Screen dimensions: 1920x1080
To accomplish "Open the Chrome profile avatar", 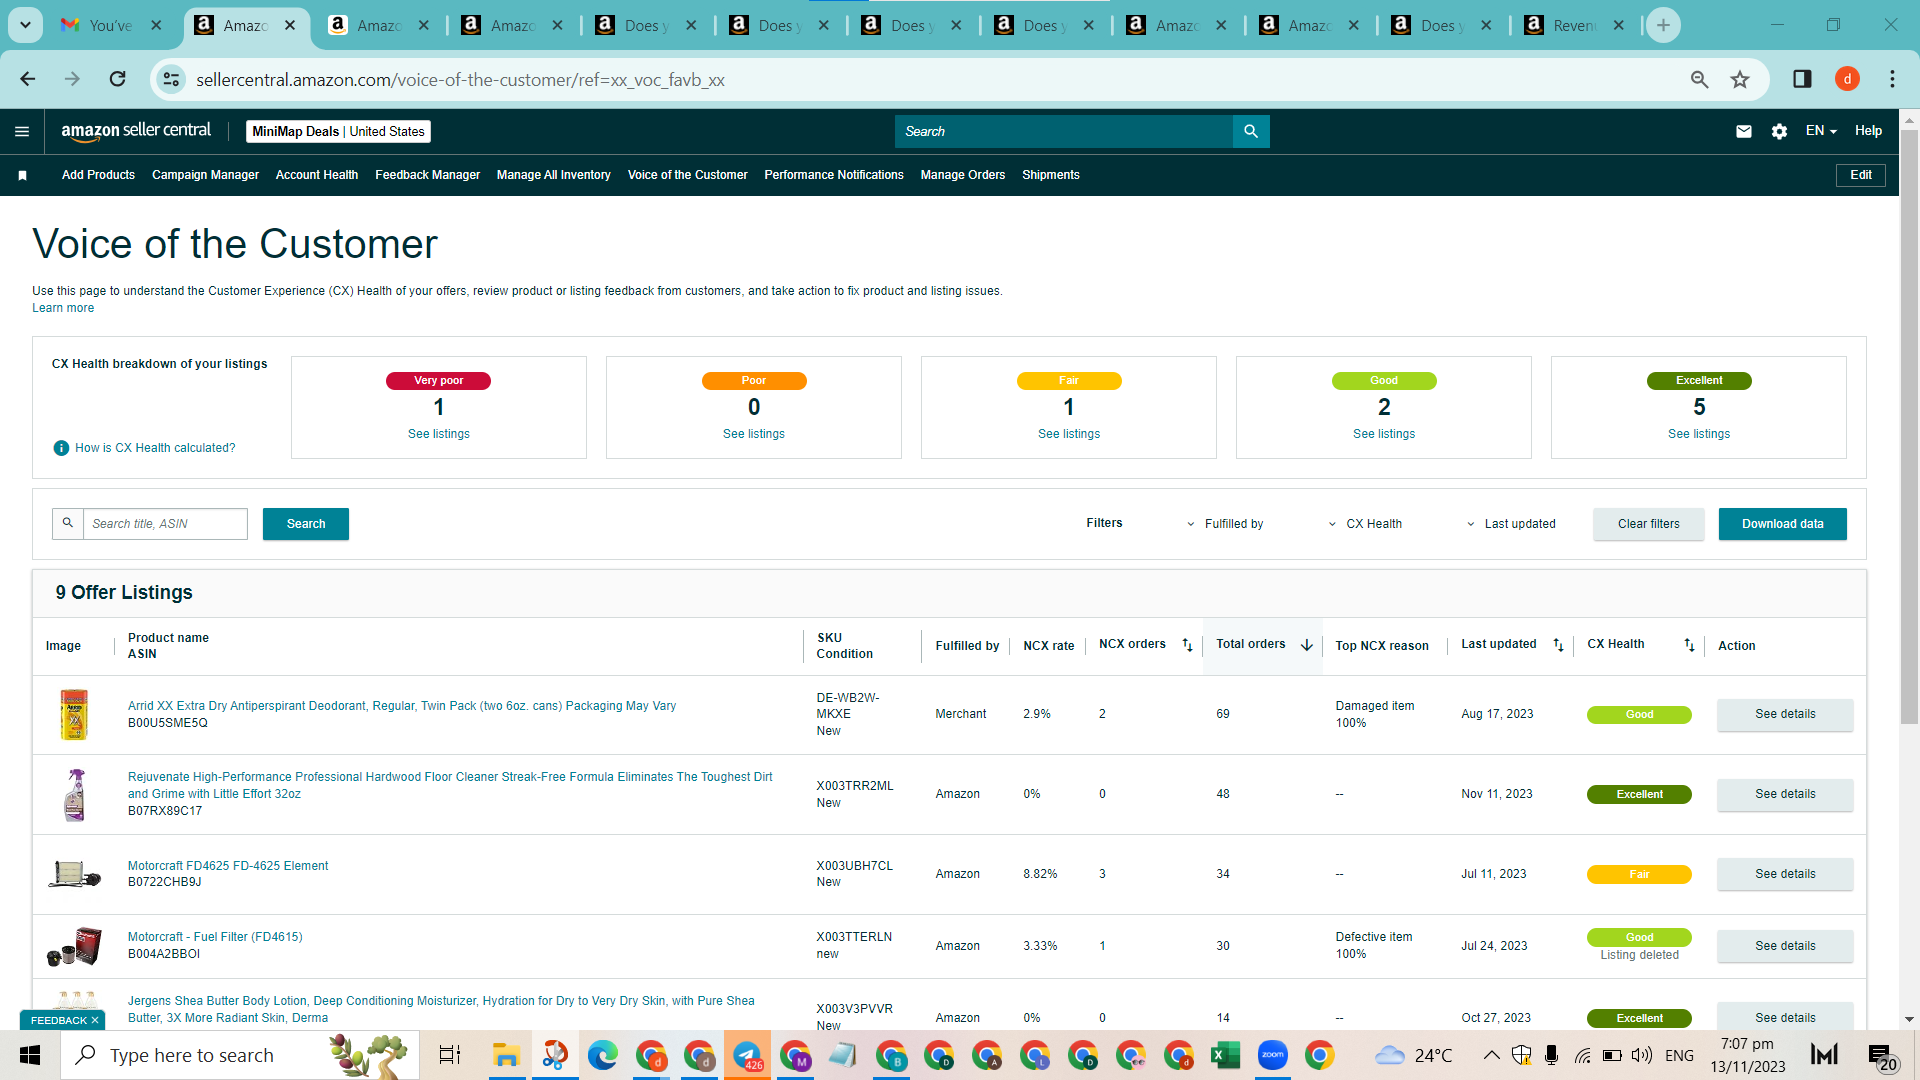I will [1847, 79].
